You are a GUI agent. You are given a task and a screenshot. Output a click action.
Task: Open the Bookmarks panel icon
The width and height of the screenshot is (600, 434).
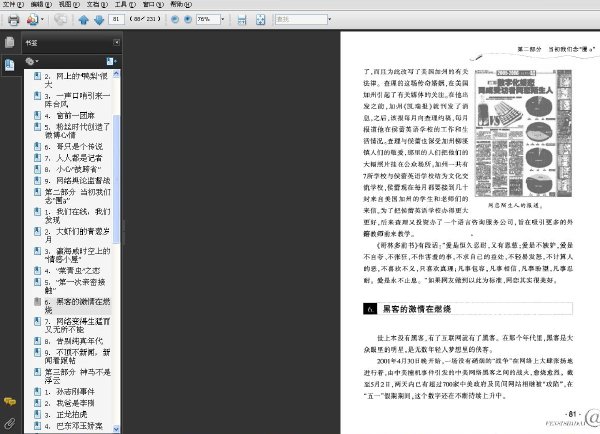click(10, 65)
